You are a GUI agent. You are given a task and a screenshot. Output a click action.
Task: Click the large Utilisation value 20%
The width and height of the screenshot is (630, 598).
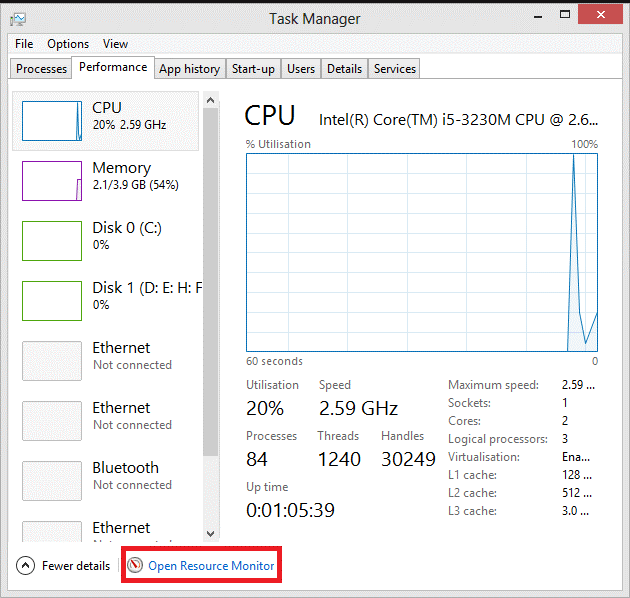[x=265, y=408]
